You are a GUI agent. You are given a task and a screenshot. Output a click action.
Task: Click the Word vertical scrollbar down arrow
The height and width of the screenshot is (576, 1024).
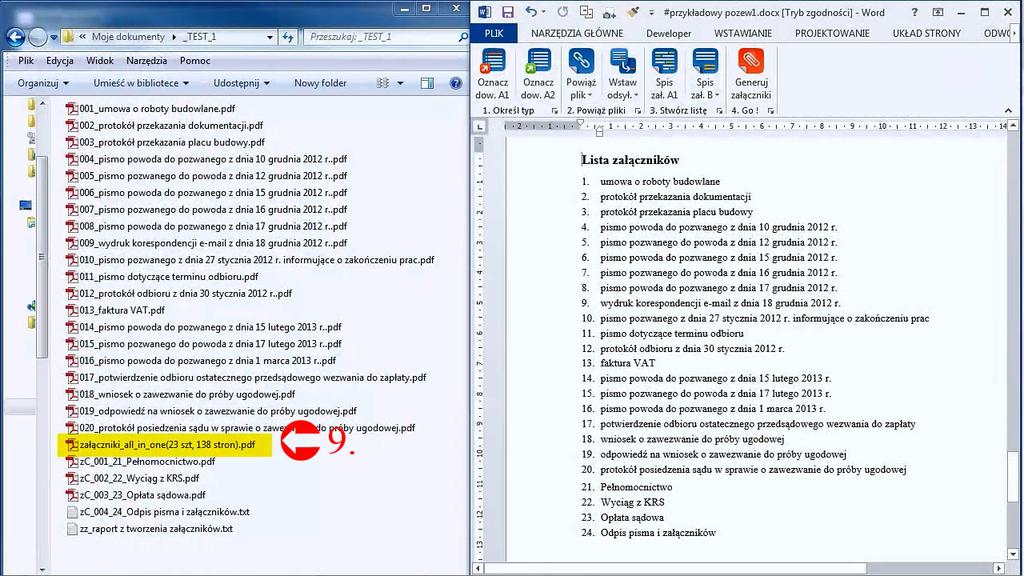point(1014,554)
